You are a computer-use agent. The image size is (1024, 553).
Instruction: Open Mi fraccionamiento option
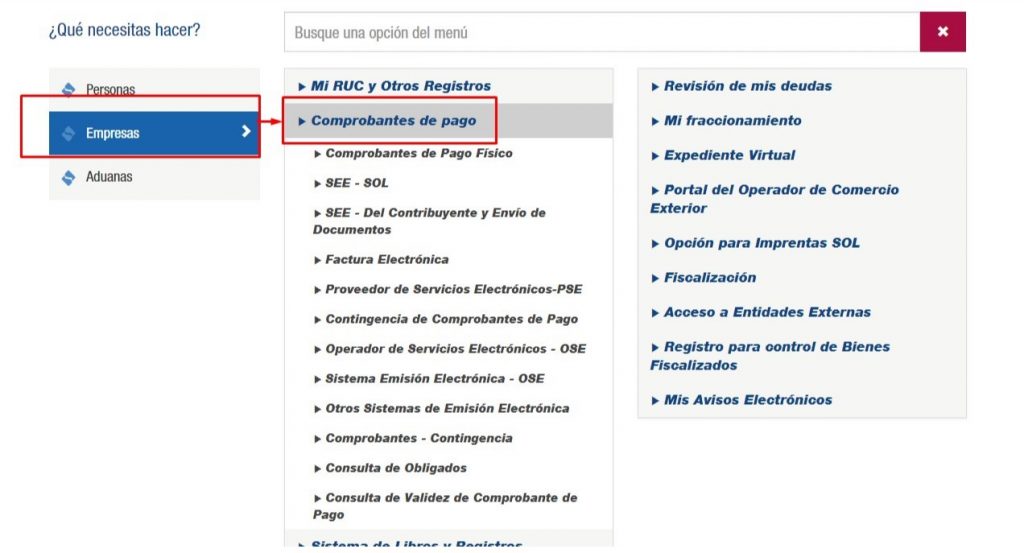(x=726, y=120)
